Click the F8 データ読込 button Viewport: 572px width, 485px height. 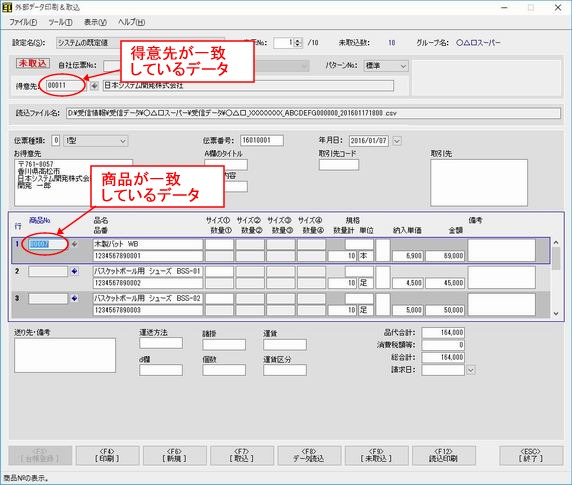pyautogui.click(x=309, y=455)
